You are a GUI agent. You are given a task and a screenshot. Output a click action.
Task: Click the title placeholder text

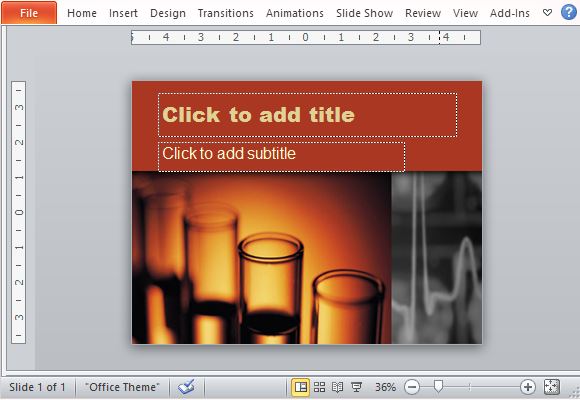click(258, 115)
